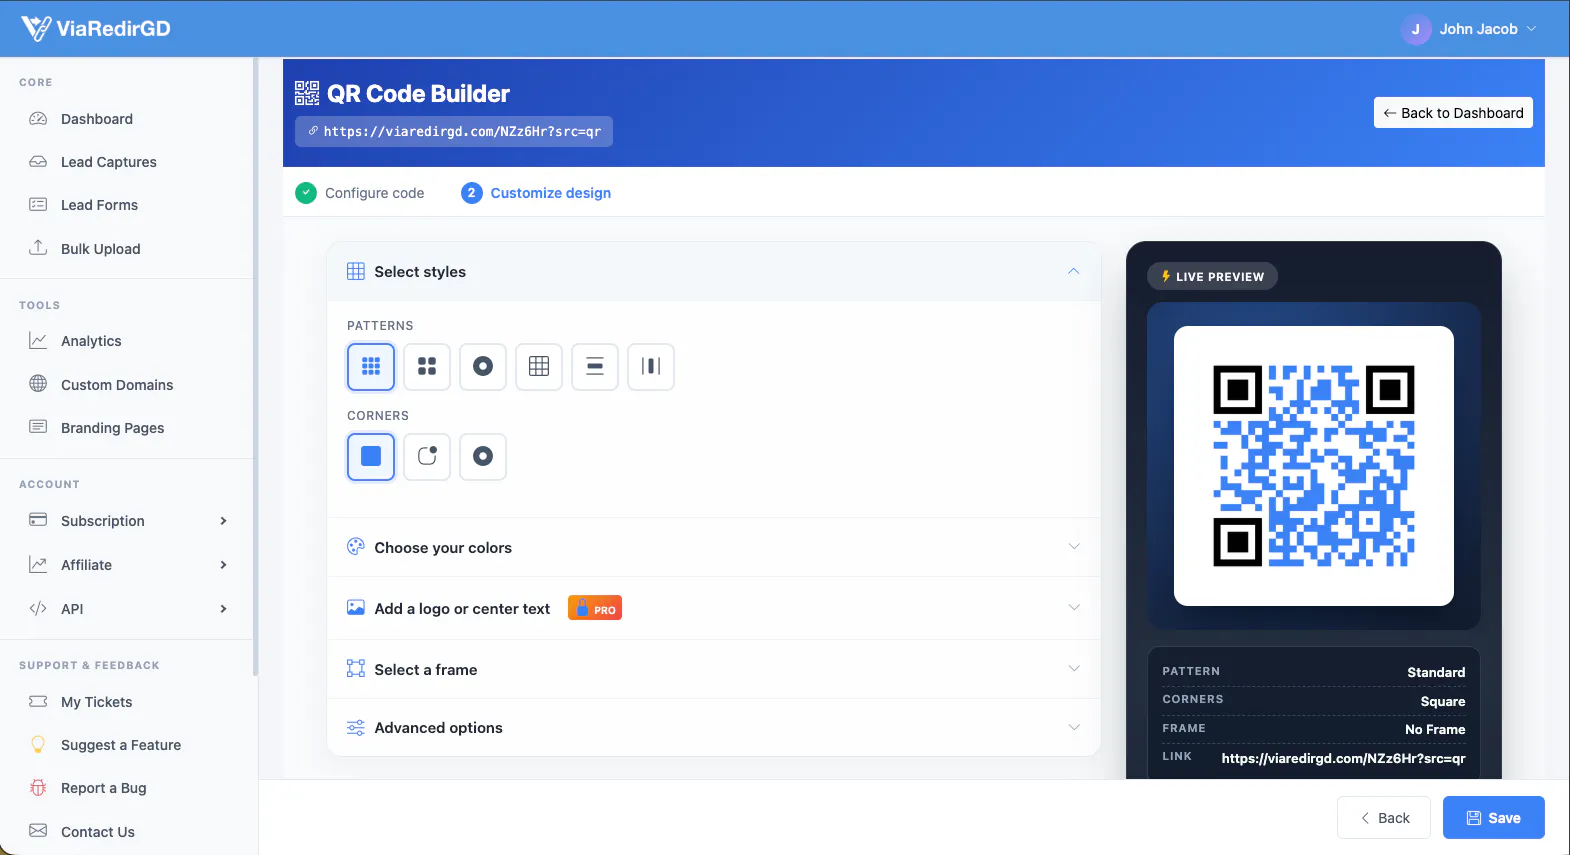Expand Choose your colors section

click(714, 547)
